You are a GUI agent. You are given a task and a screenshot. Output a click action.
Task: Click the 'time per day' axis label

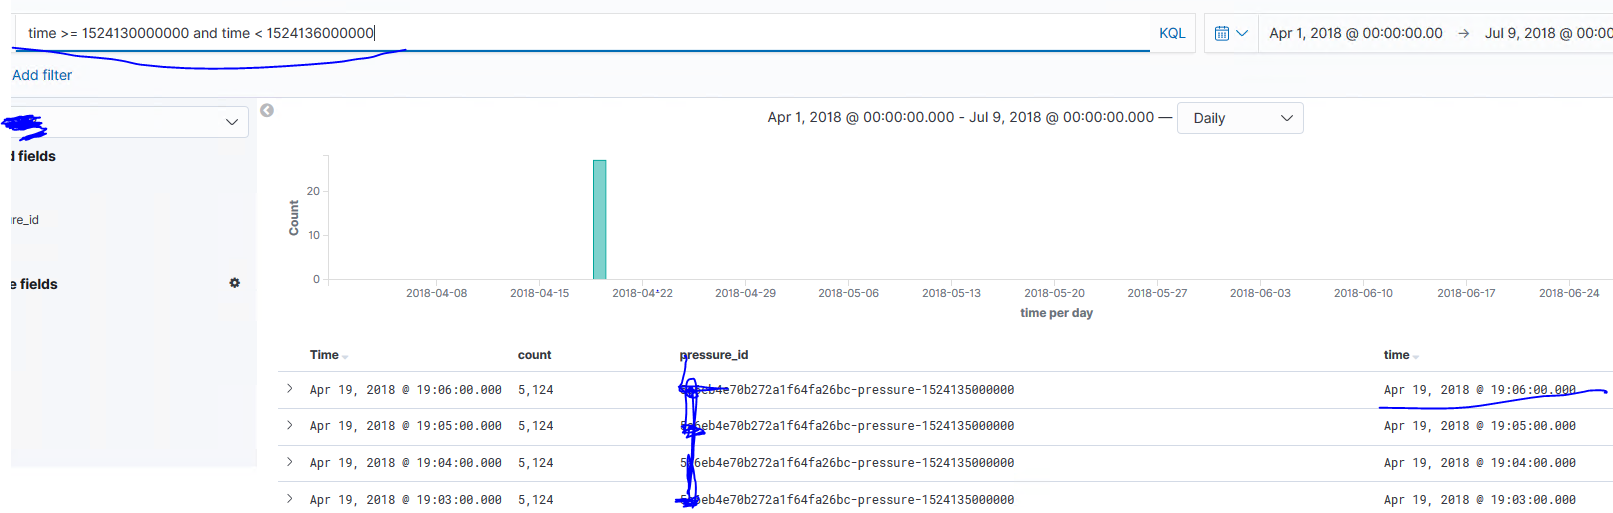click(1056, 313)
